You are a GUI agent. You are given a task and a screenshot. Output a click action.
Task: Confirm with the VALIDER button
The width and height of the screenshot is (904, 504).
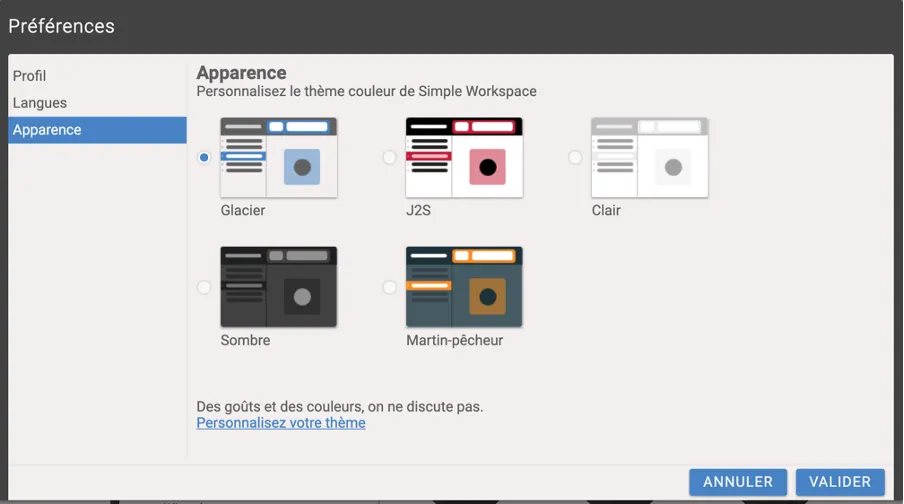840,482
